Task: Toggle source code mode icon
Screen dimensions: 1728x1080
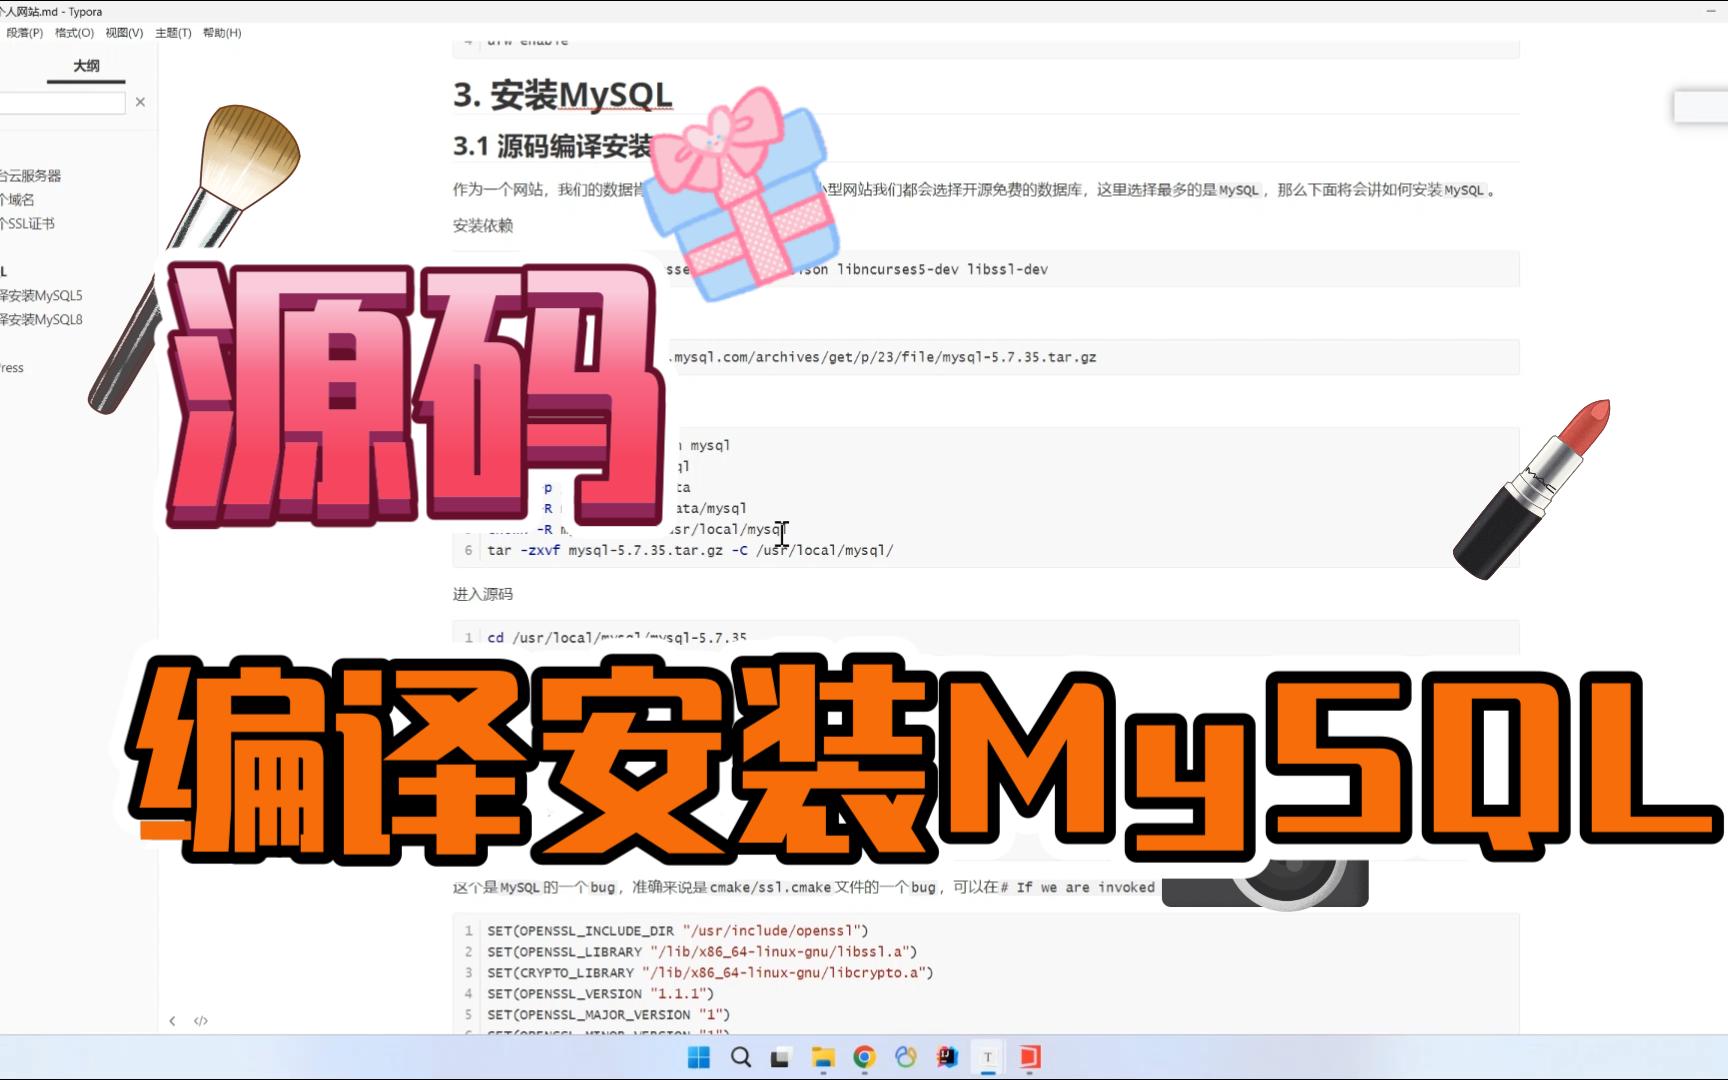Action: click(201, 1021)
